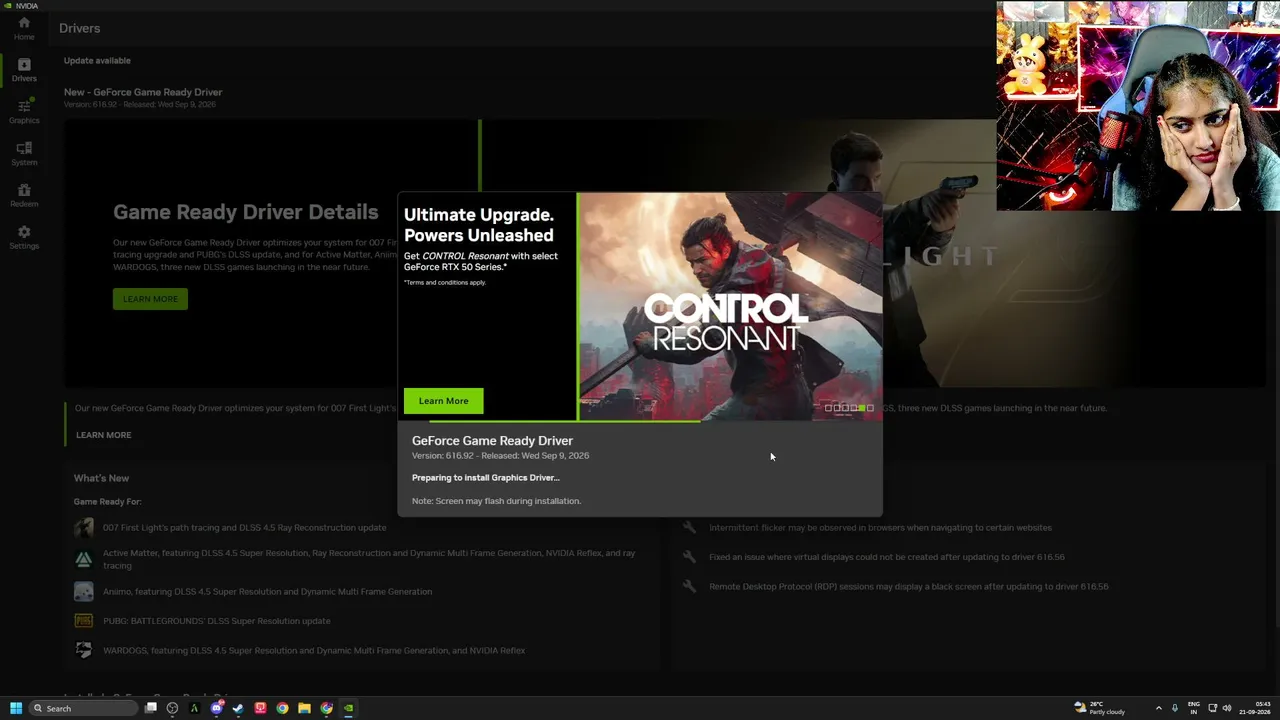
Task: Open the volume control in system tray
Action: [x=1227, y=708]
